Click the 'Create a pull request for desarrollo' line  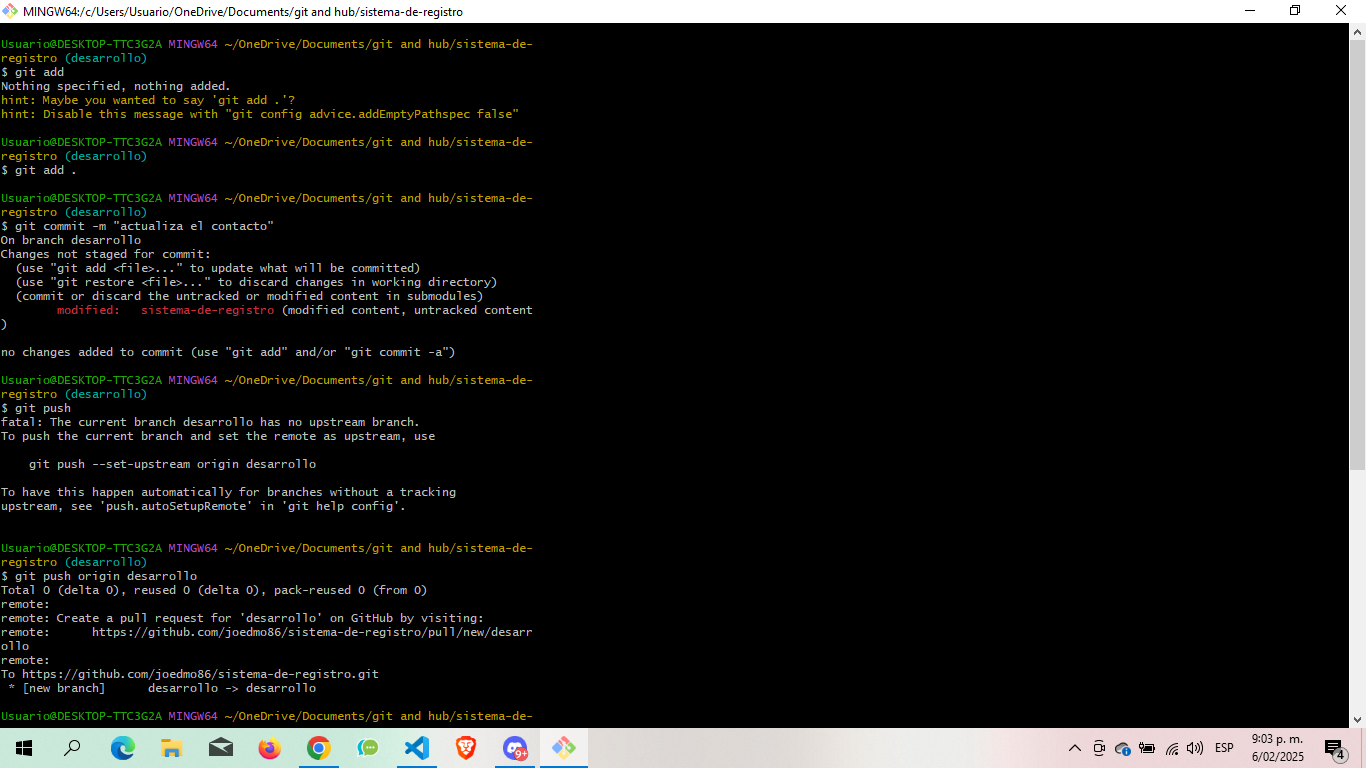(242, 618)
